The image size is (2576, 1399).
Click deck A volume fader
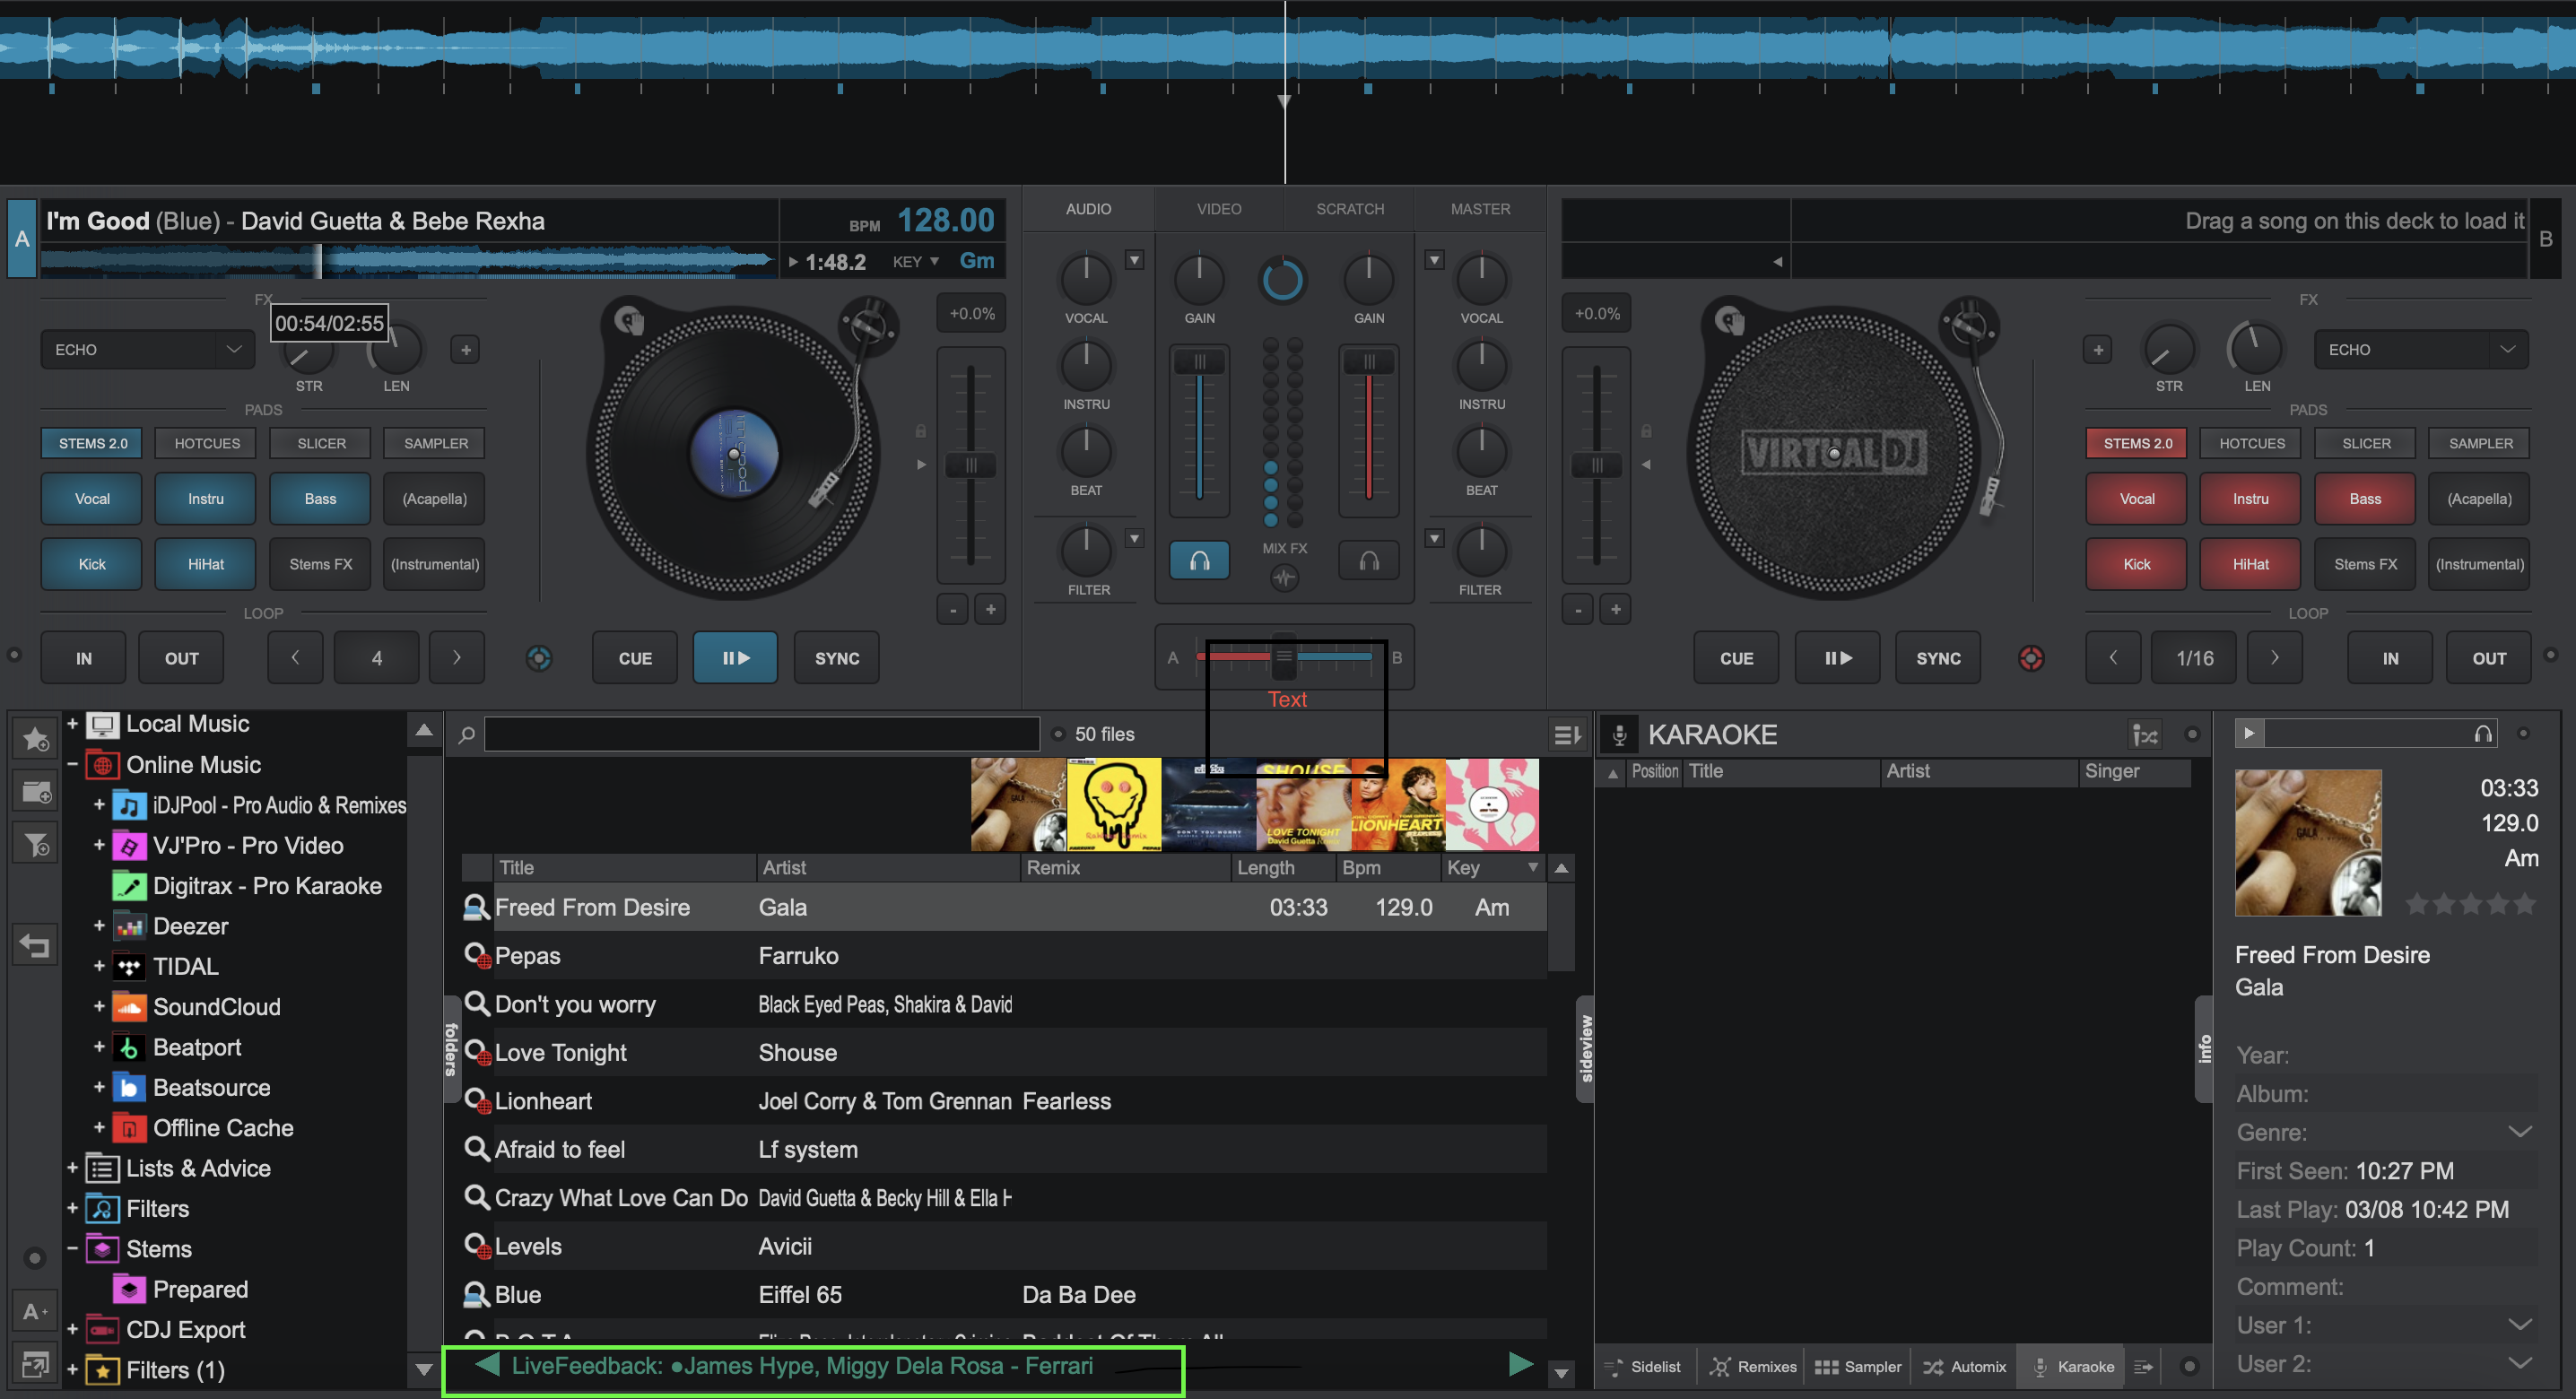tap(1199, 362)
